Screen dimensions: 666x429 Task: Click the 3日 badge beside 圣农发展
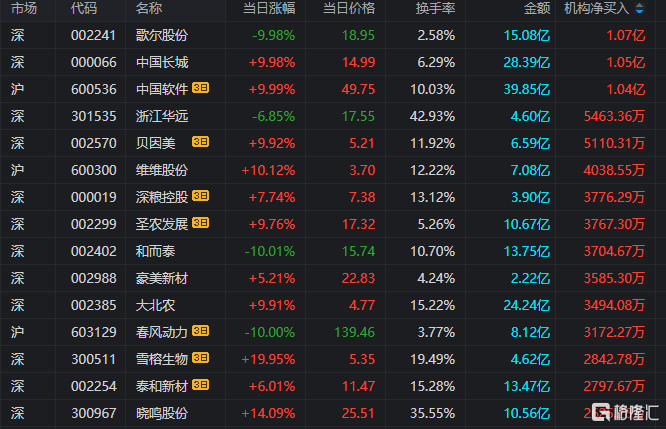pos(200,223)
